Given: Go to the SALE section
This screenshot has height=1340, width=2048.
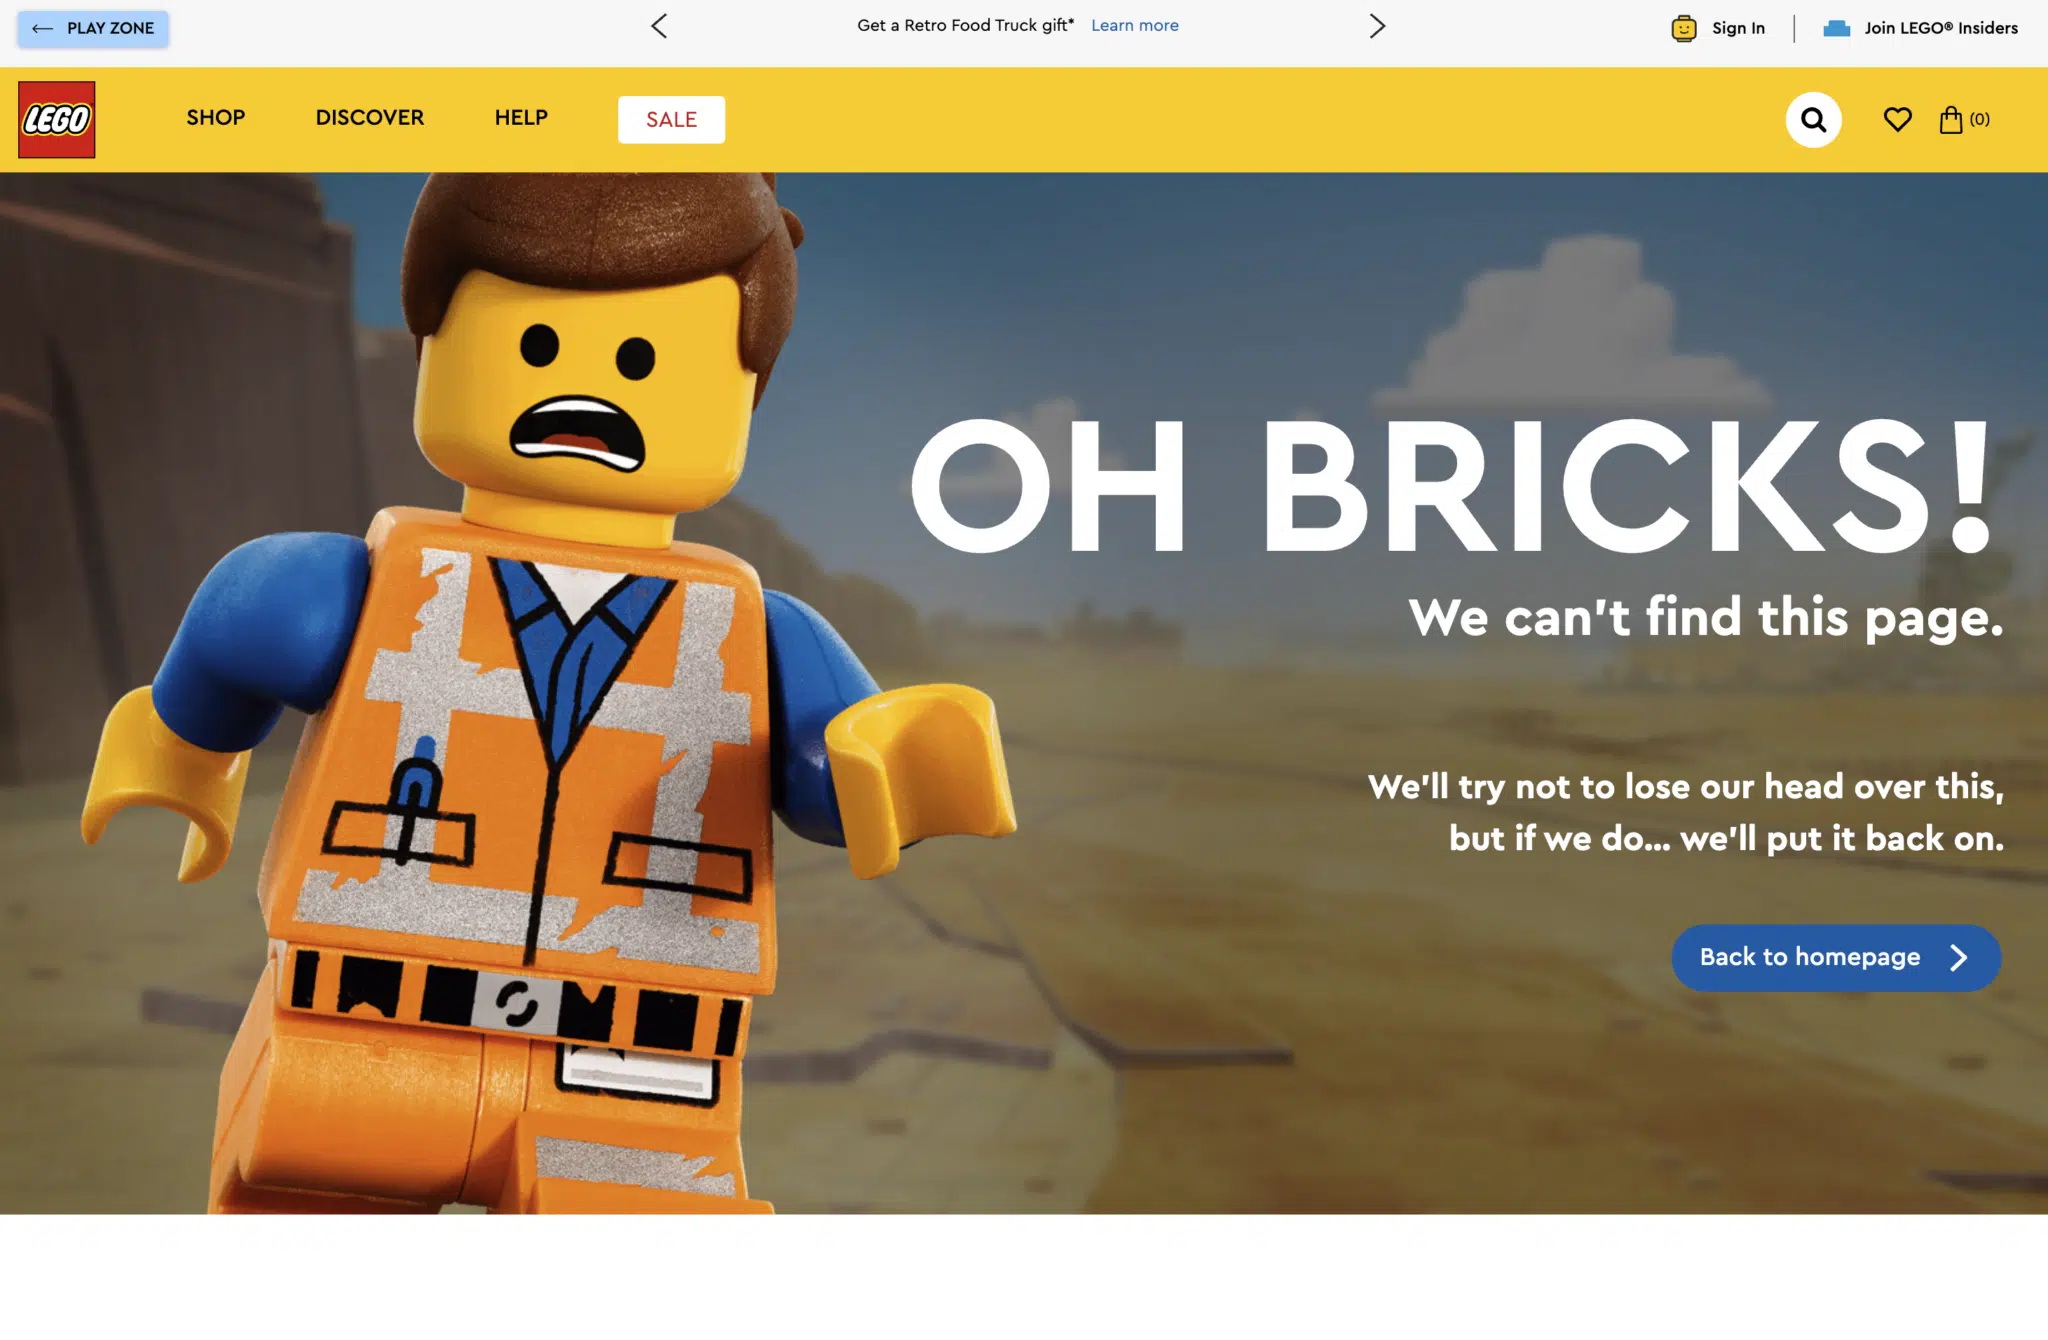Looking at the screenshot, I should click(671, 120).
